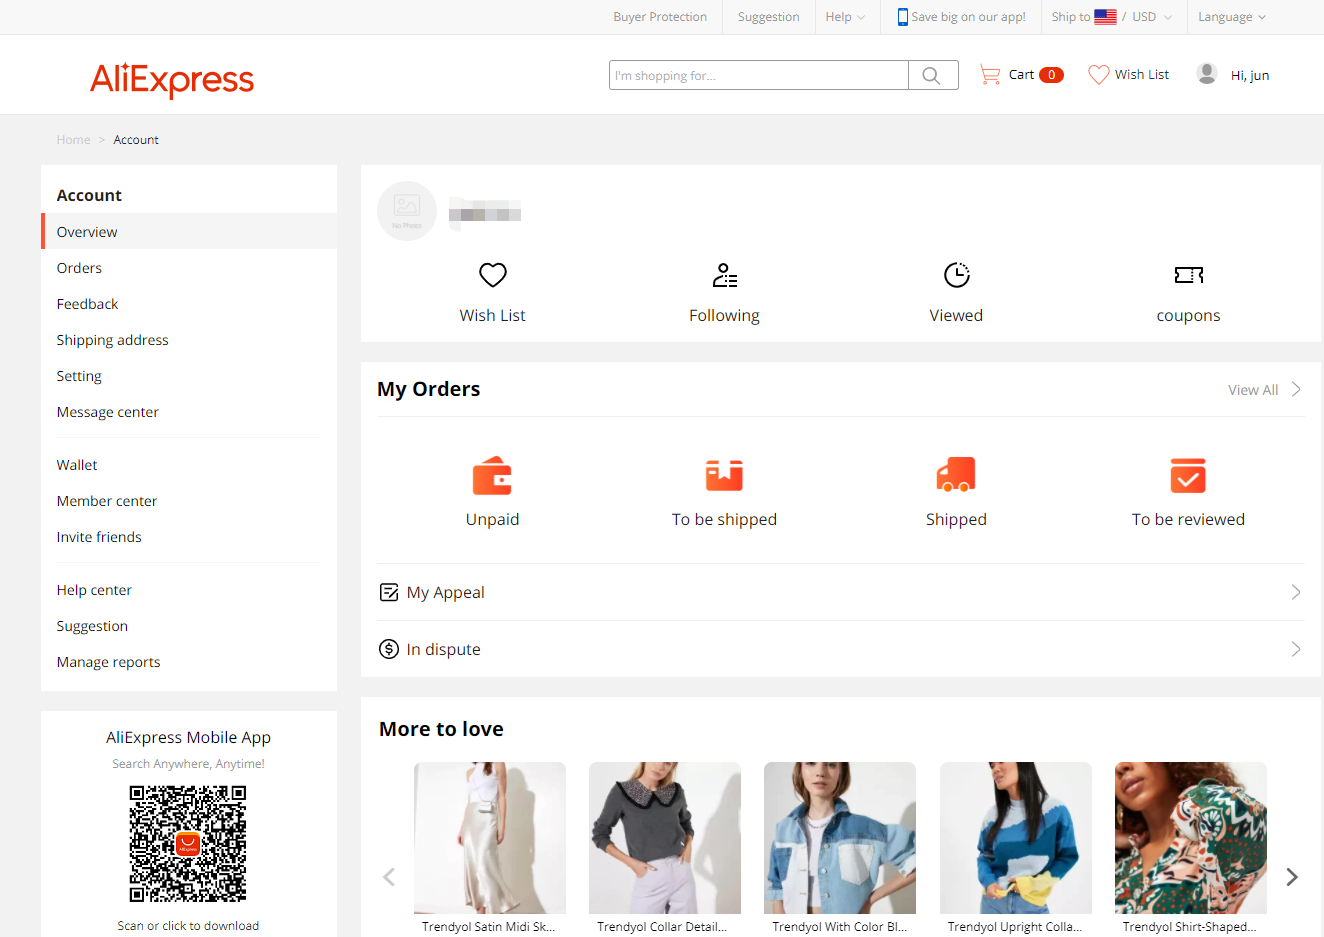The height and width of the screenshot is (937, 1324).
Task: Click the AliExpress Mobile App heading
Action: 188,737
